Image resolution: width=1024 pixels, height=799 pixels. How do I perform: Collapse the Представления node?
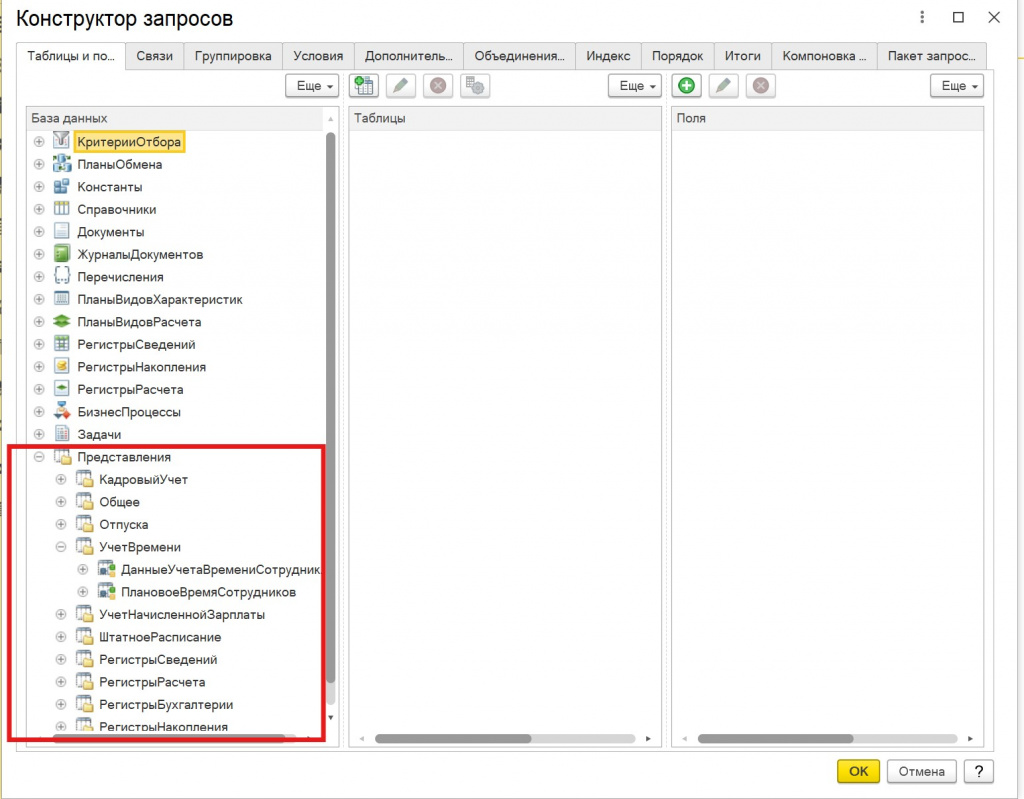pos(39,457)
